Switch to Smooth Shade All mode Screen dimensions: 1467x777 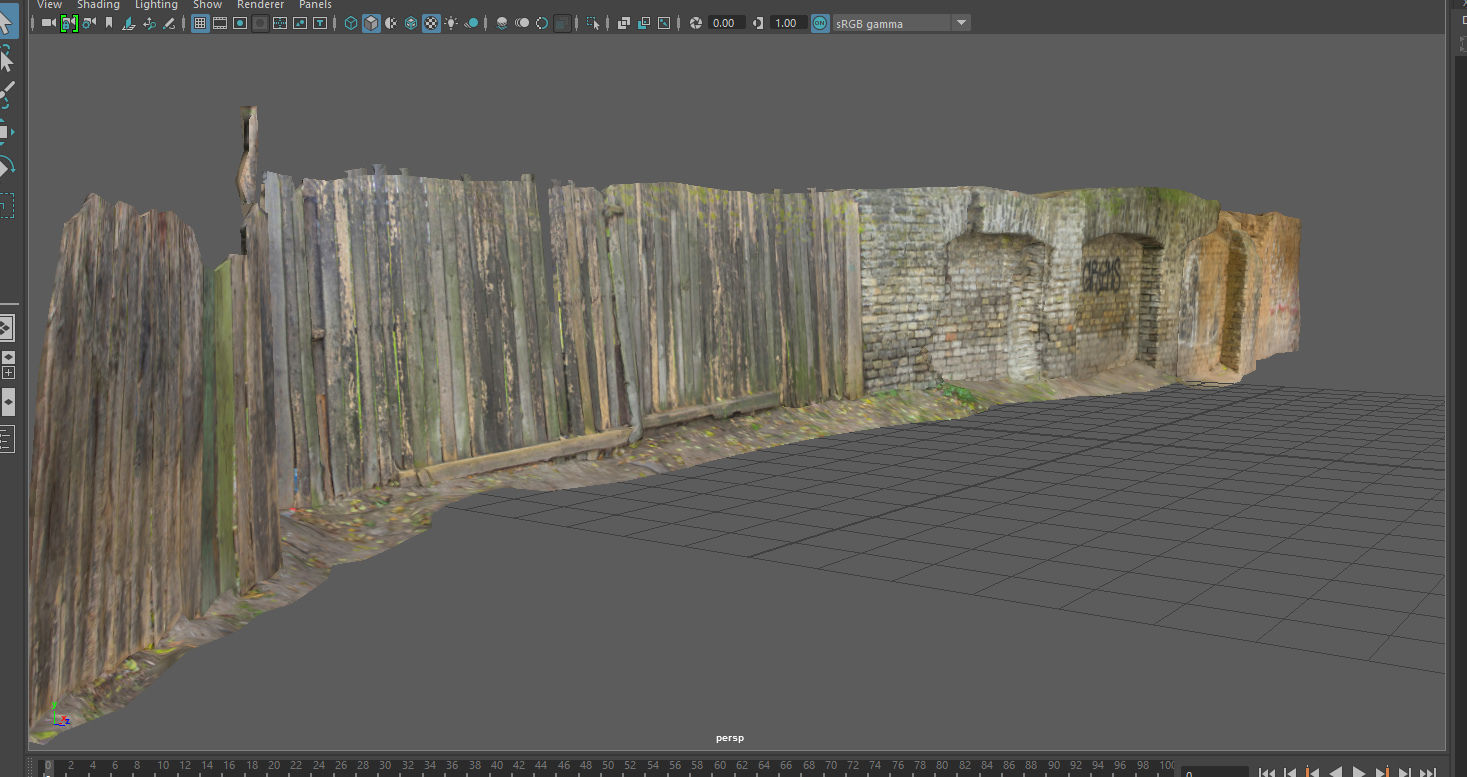click(371, 23)
